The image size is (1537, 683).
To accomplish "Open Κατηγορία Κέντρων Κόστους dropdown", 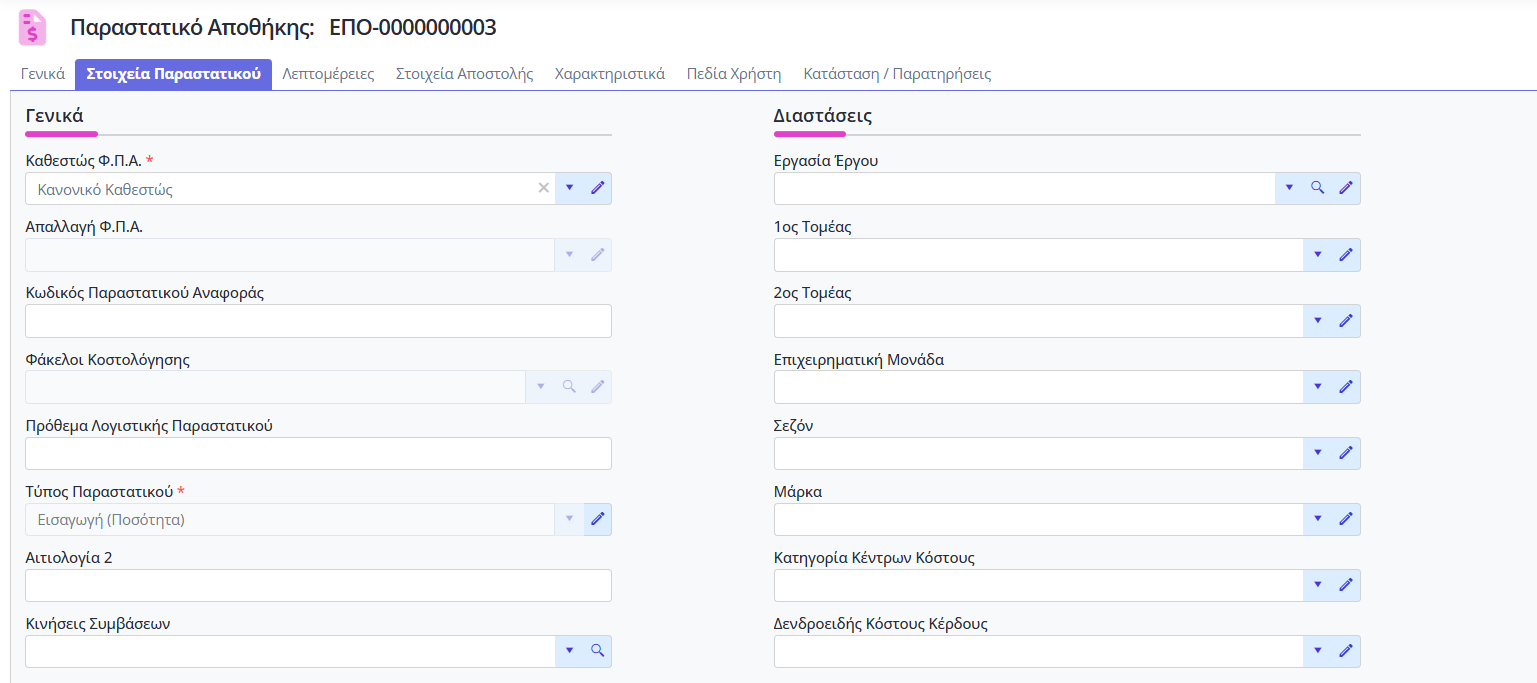I will (1317, 585).
